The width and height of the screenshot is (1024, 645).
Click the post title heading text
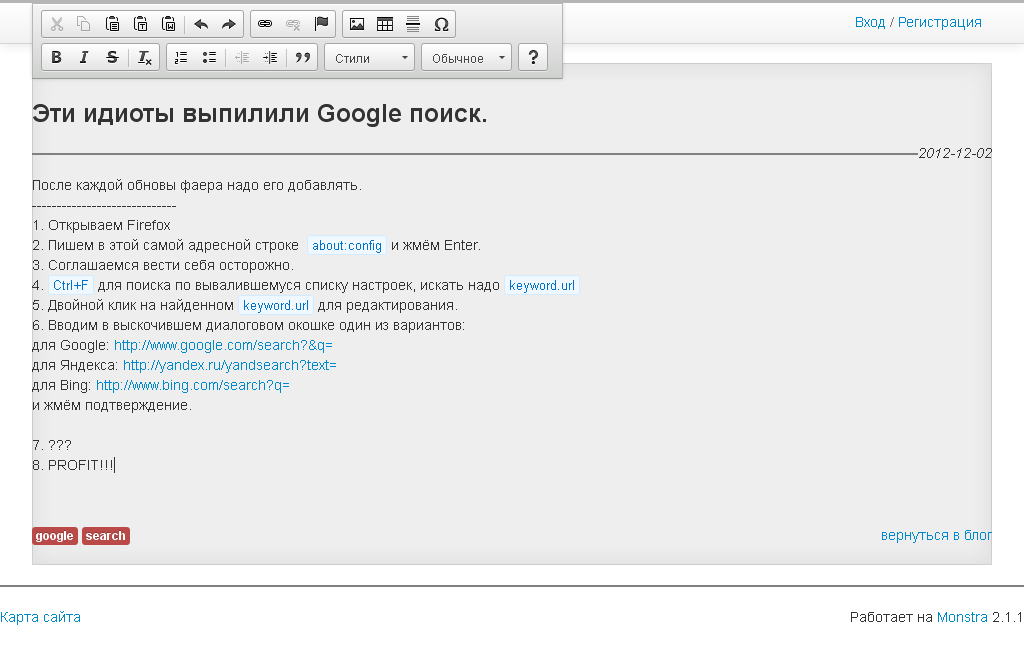point(260,114)
